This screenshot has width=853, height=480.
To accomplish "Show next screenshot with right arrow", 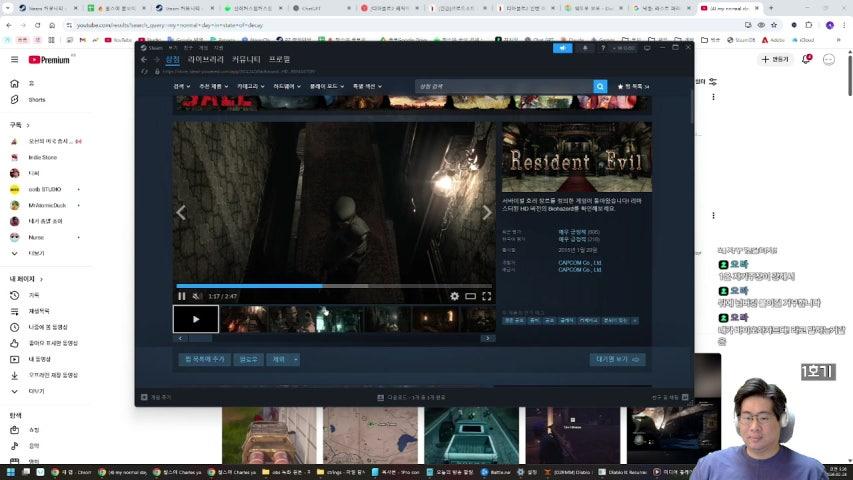I will (487, 212).
